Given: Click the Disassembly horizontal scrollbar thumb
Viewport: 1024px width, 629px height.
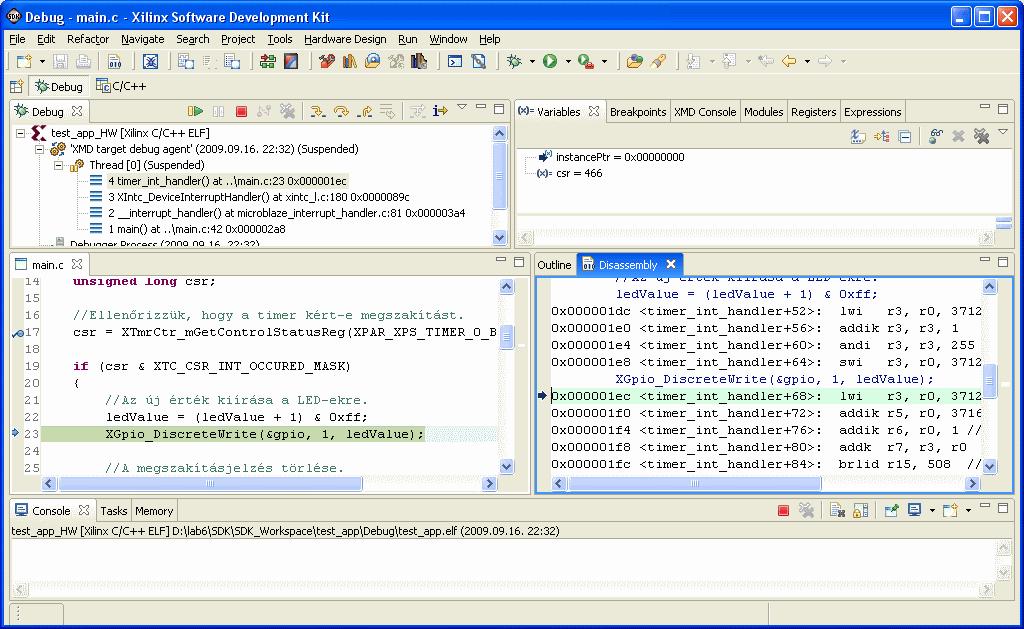Looking at the screenshot, I should 695,483.
